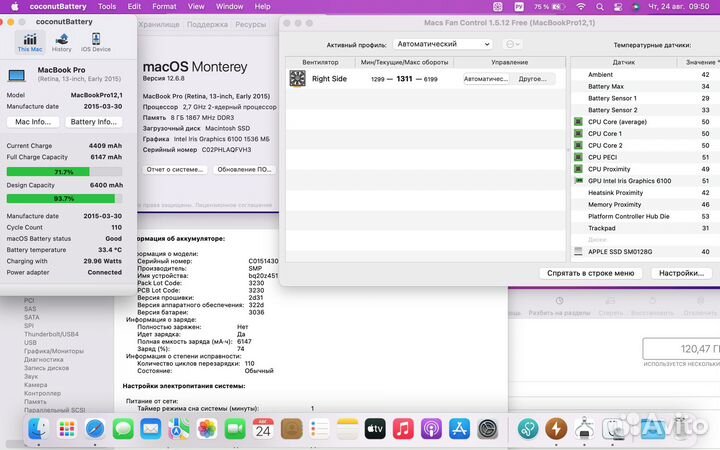Open the Wi-Fi menu bar icon

[x=581, y=6]
